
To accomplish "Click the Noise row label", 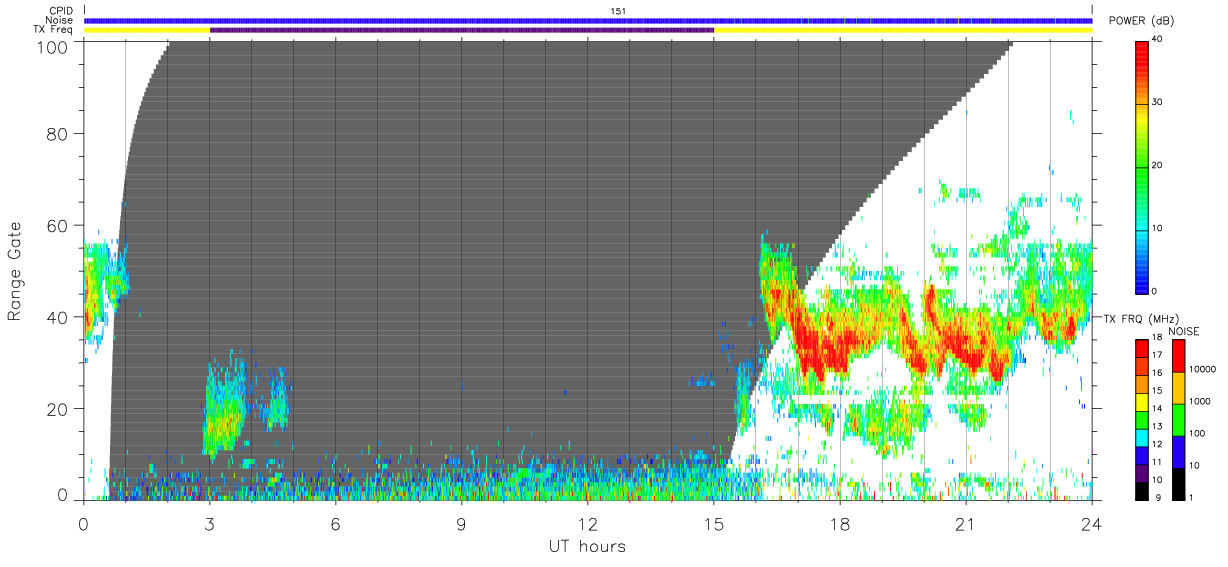I will (x=60, y=20).
